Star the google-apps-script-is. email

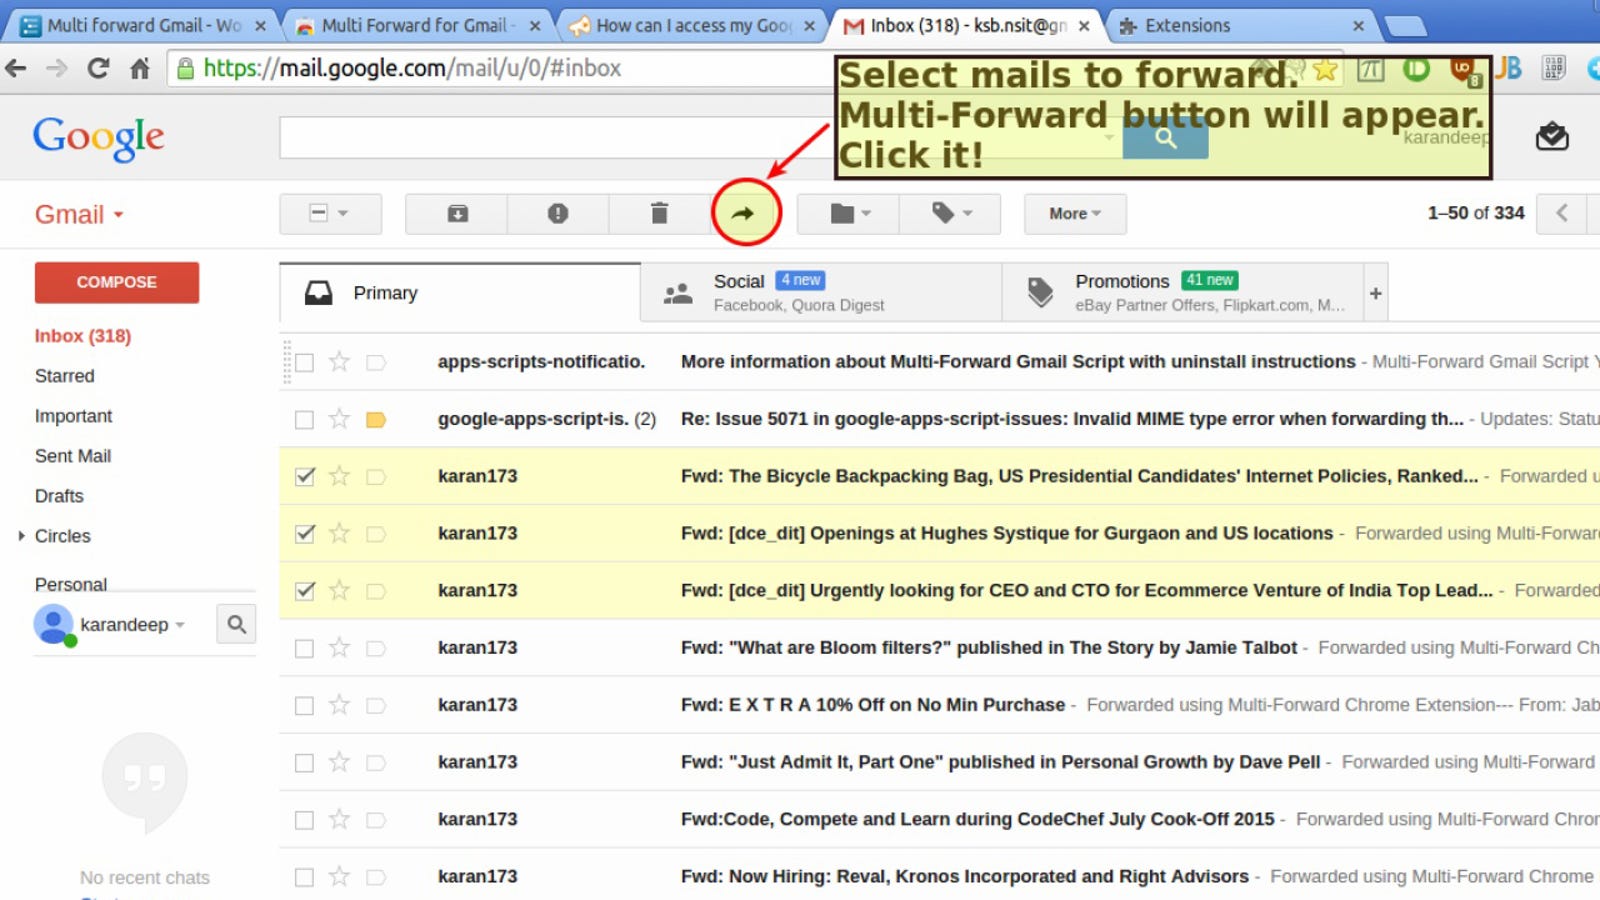[x=340, y=419]
